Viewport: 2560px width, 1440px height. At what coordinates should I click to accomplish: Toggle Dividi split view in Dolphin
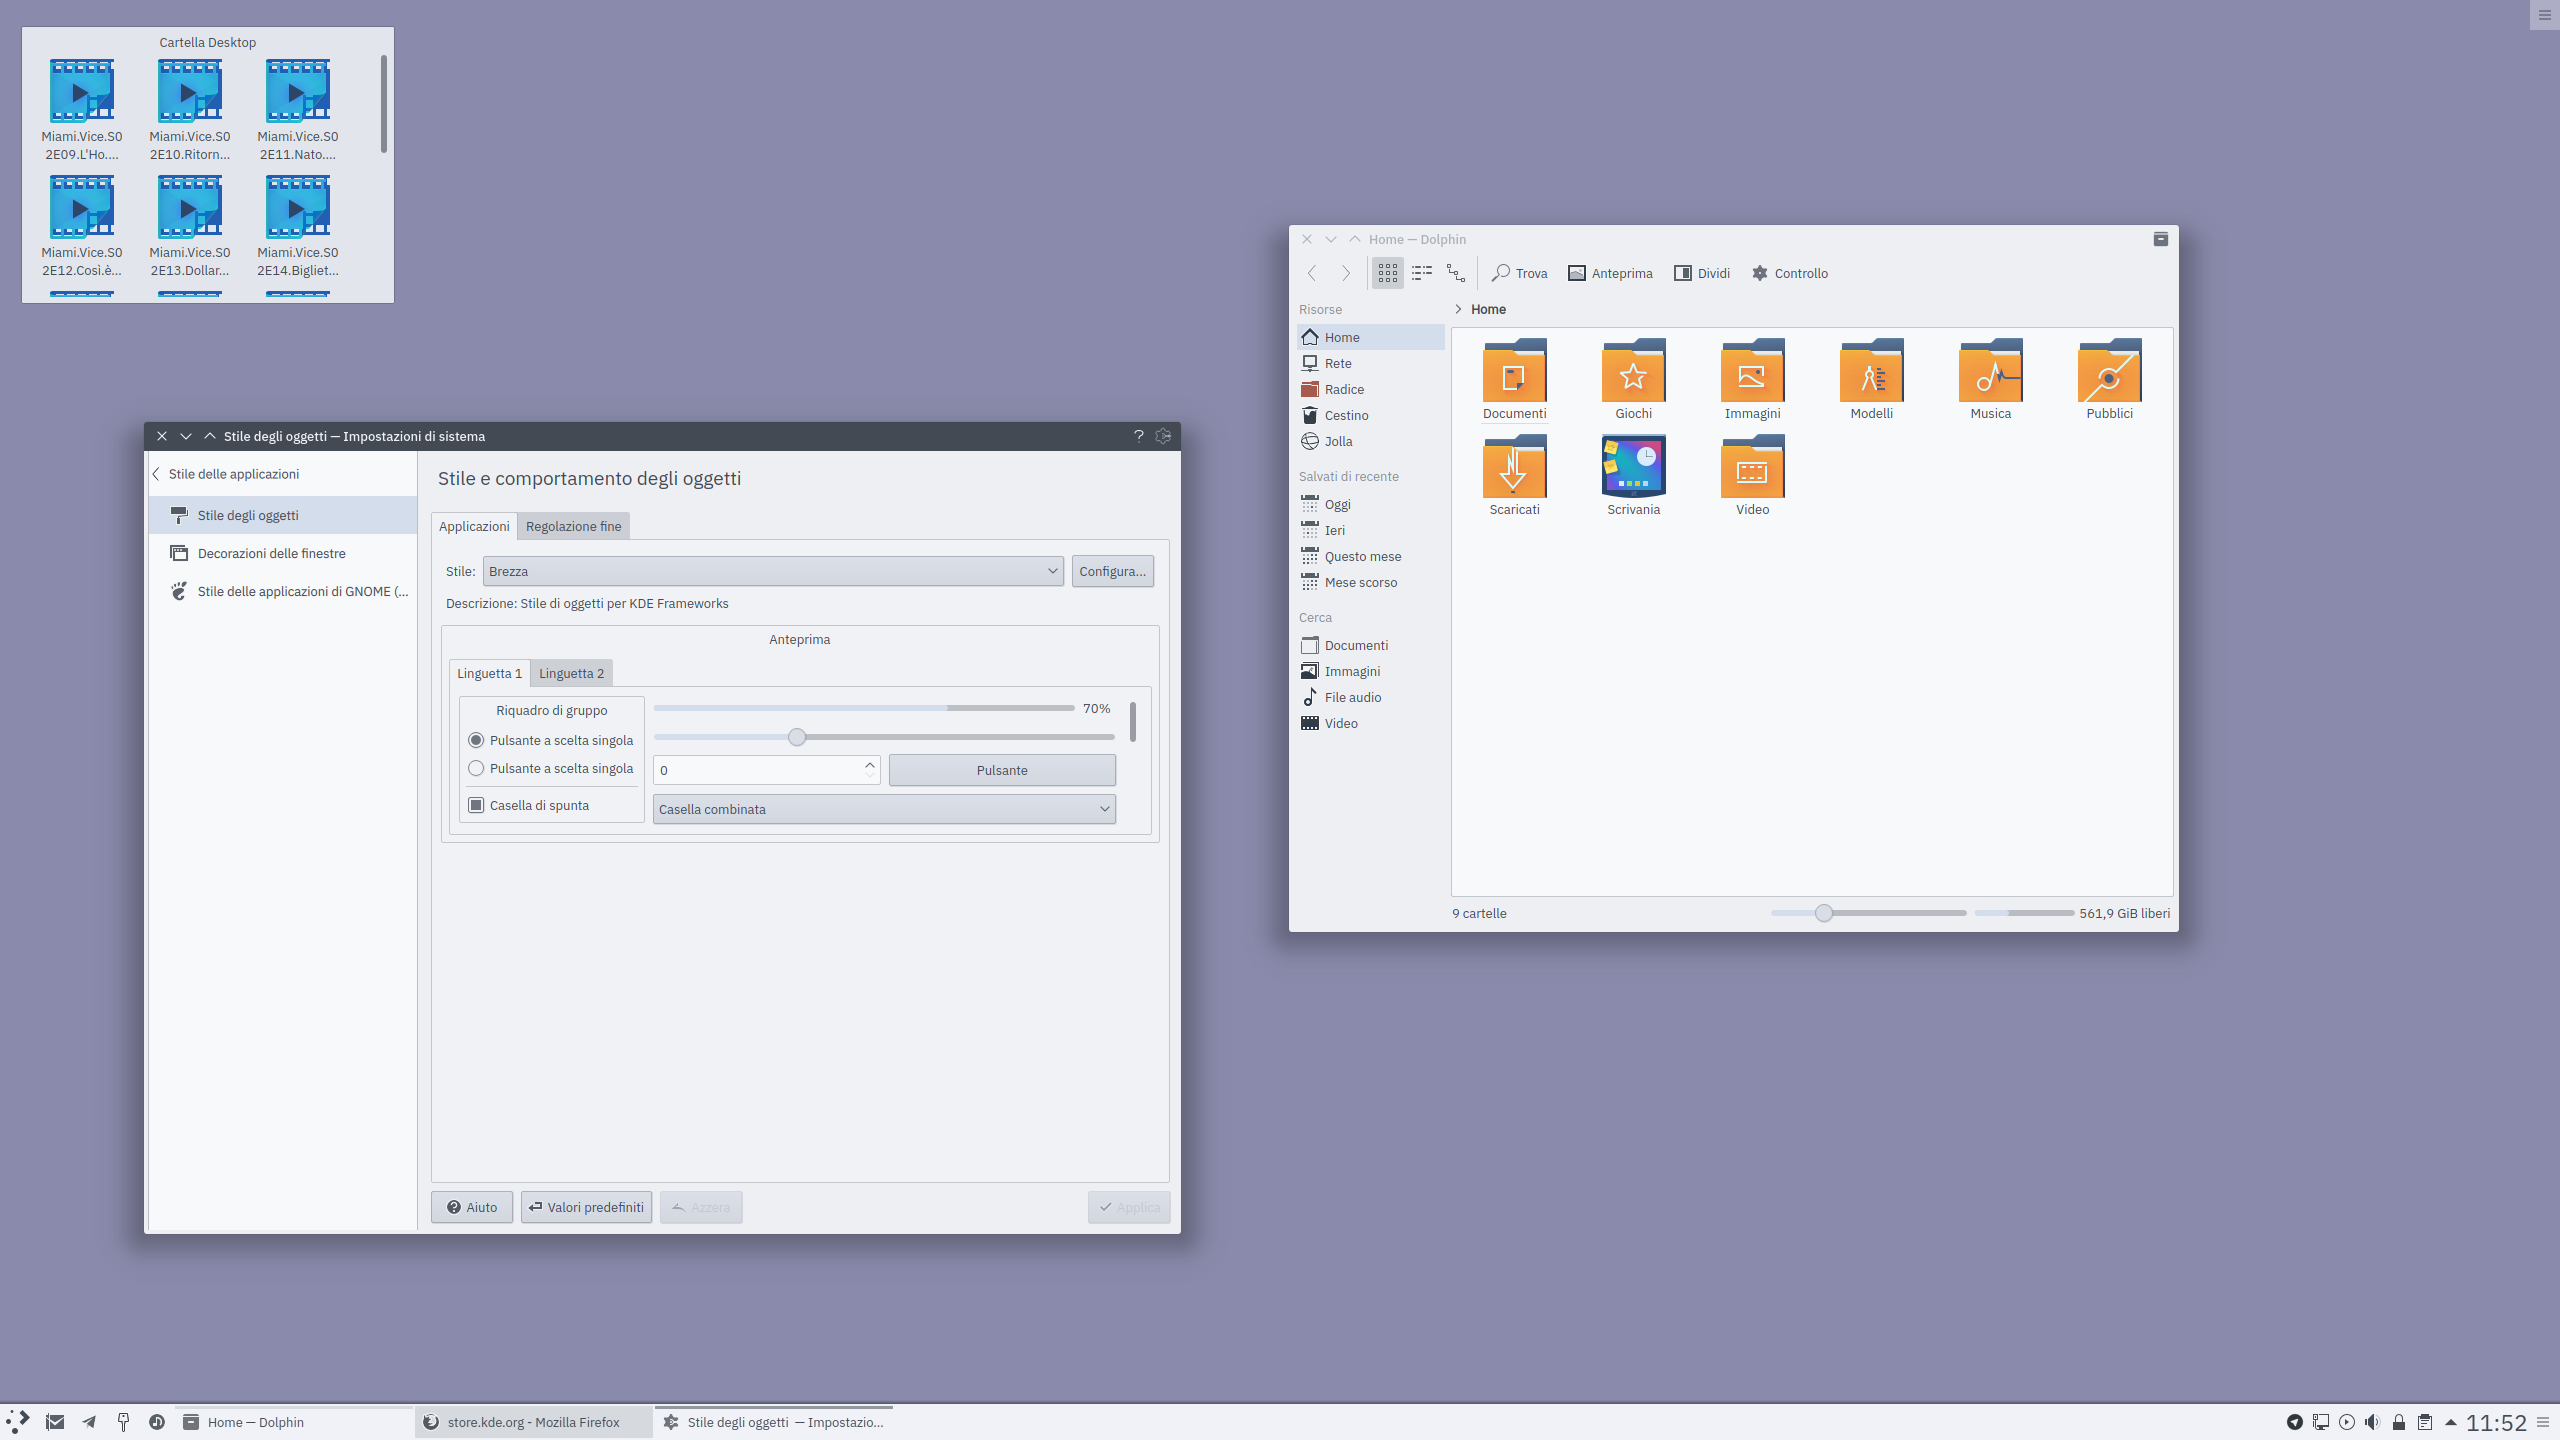(1702, 273)
